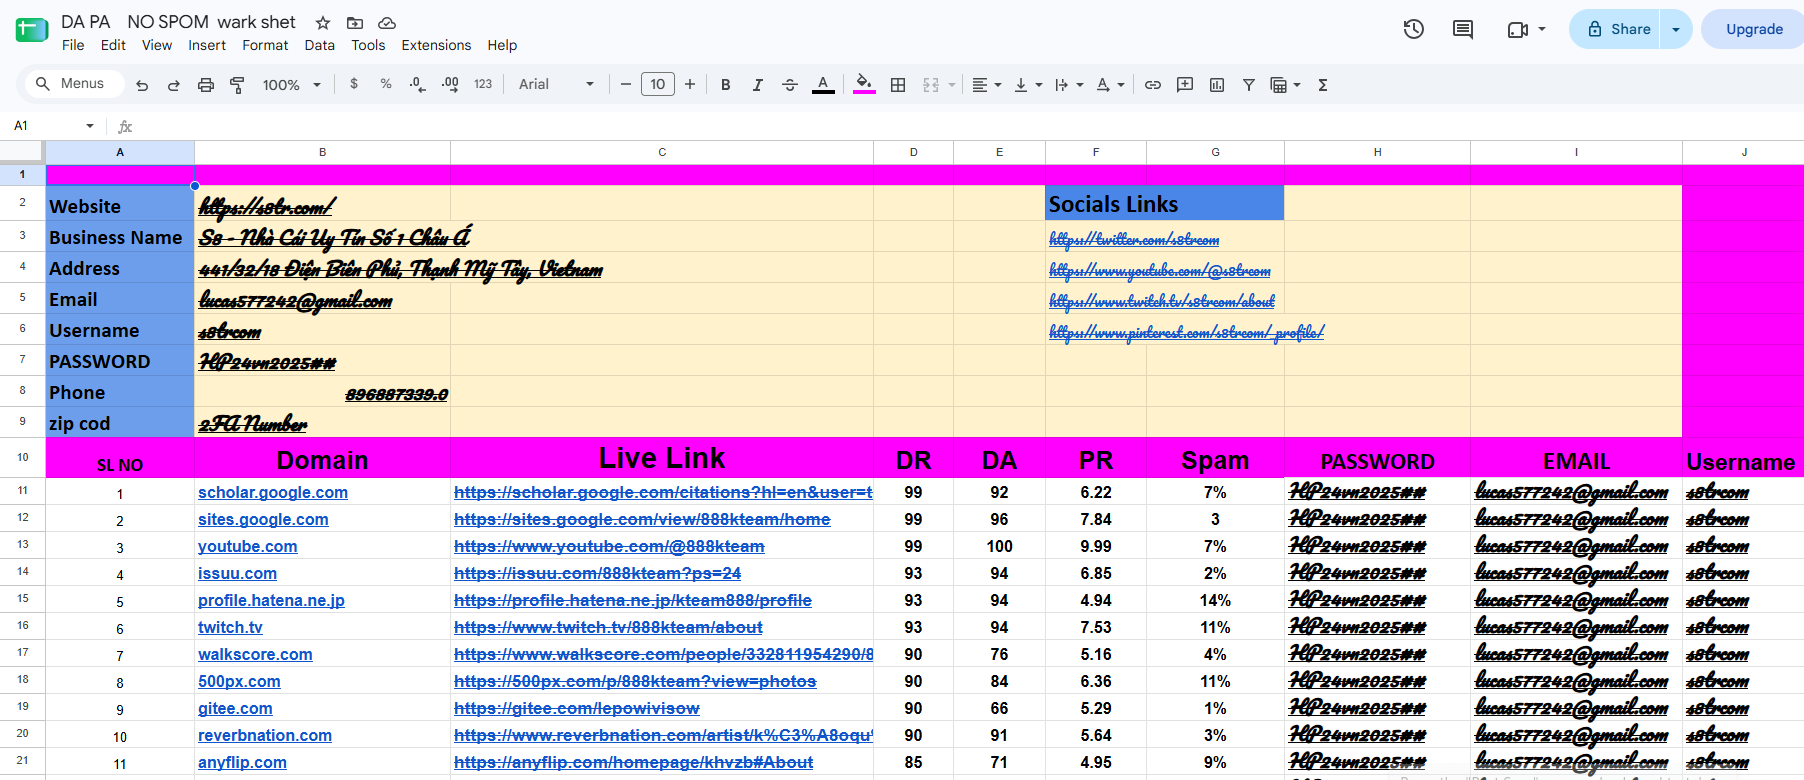This screenshot has height=780, width=1804.
Task: Click the Live Link header cell
Action: click(x=662, y=458)
